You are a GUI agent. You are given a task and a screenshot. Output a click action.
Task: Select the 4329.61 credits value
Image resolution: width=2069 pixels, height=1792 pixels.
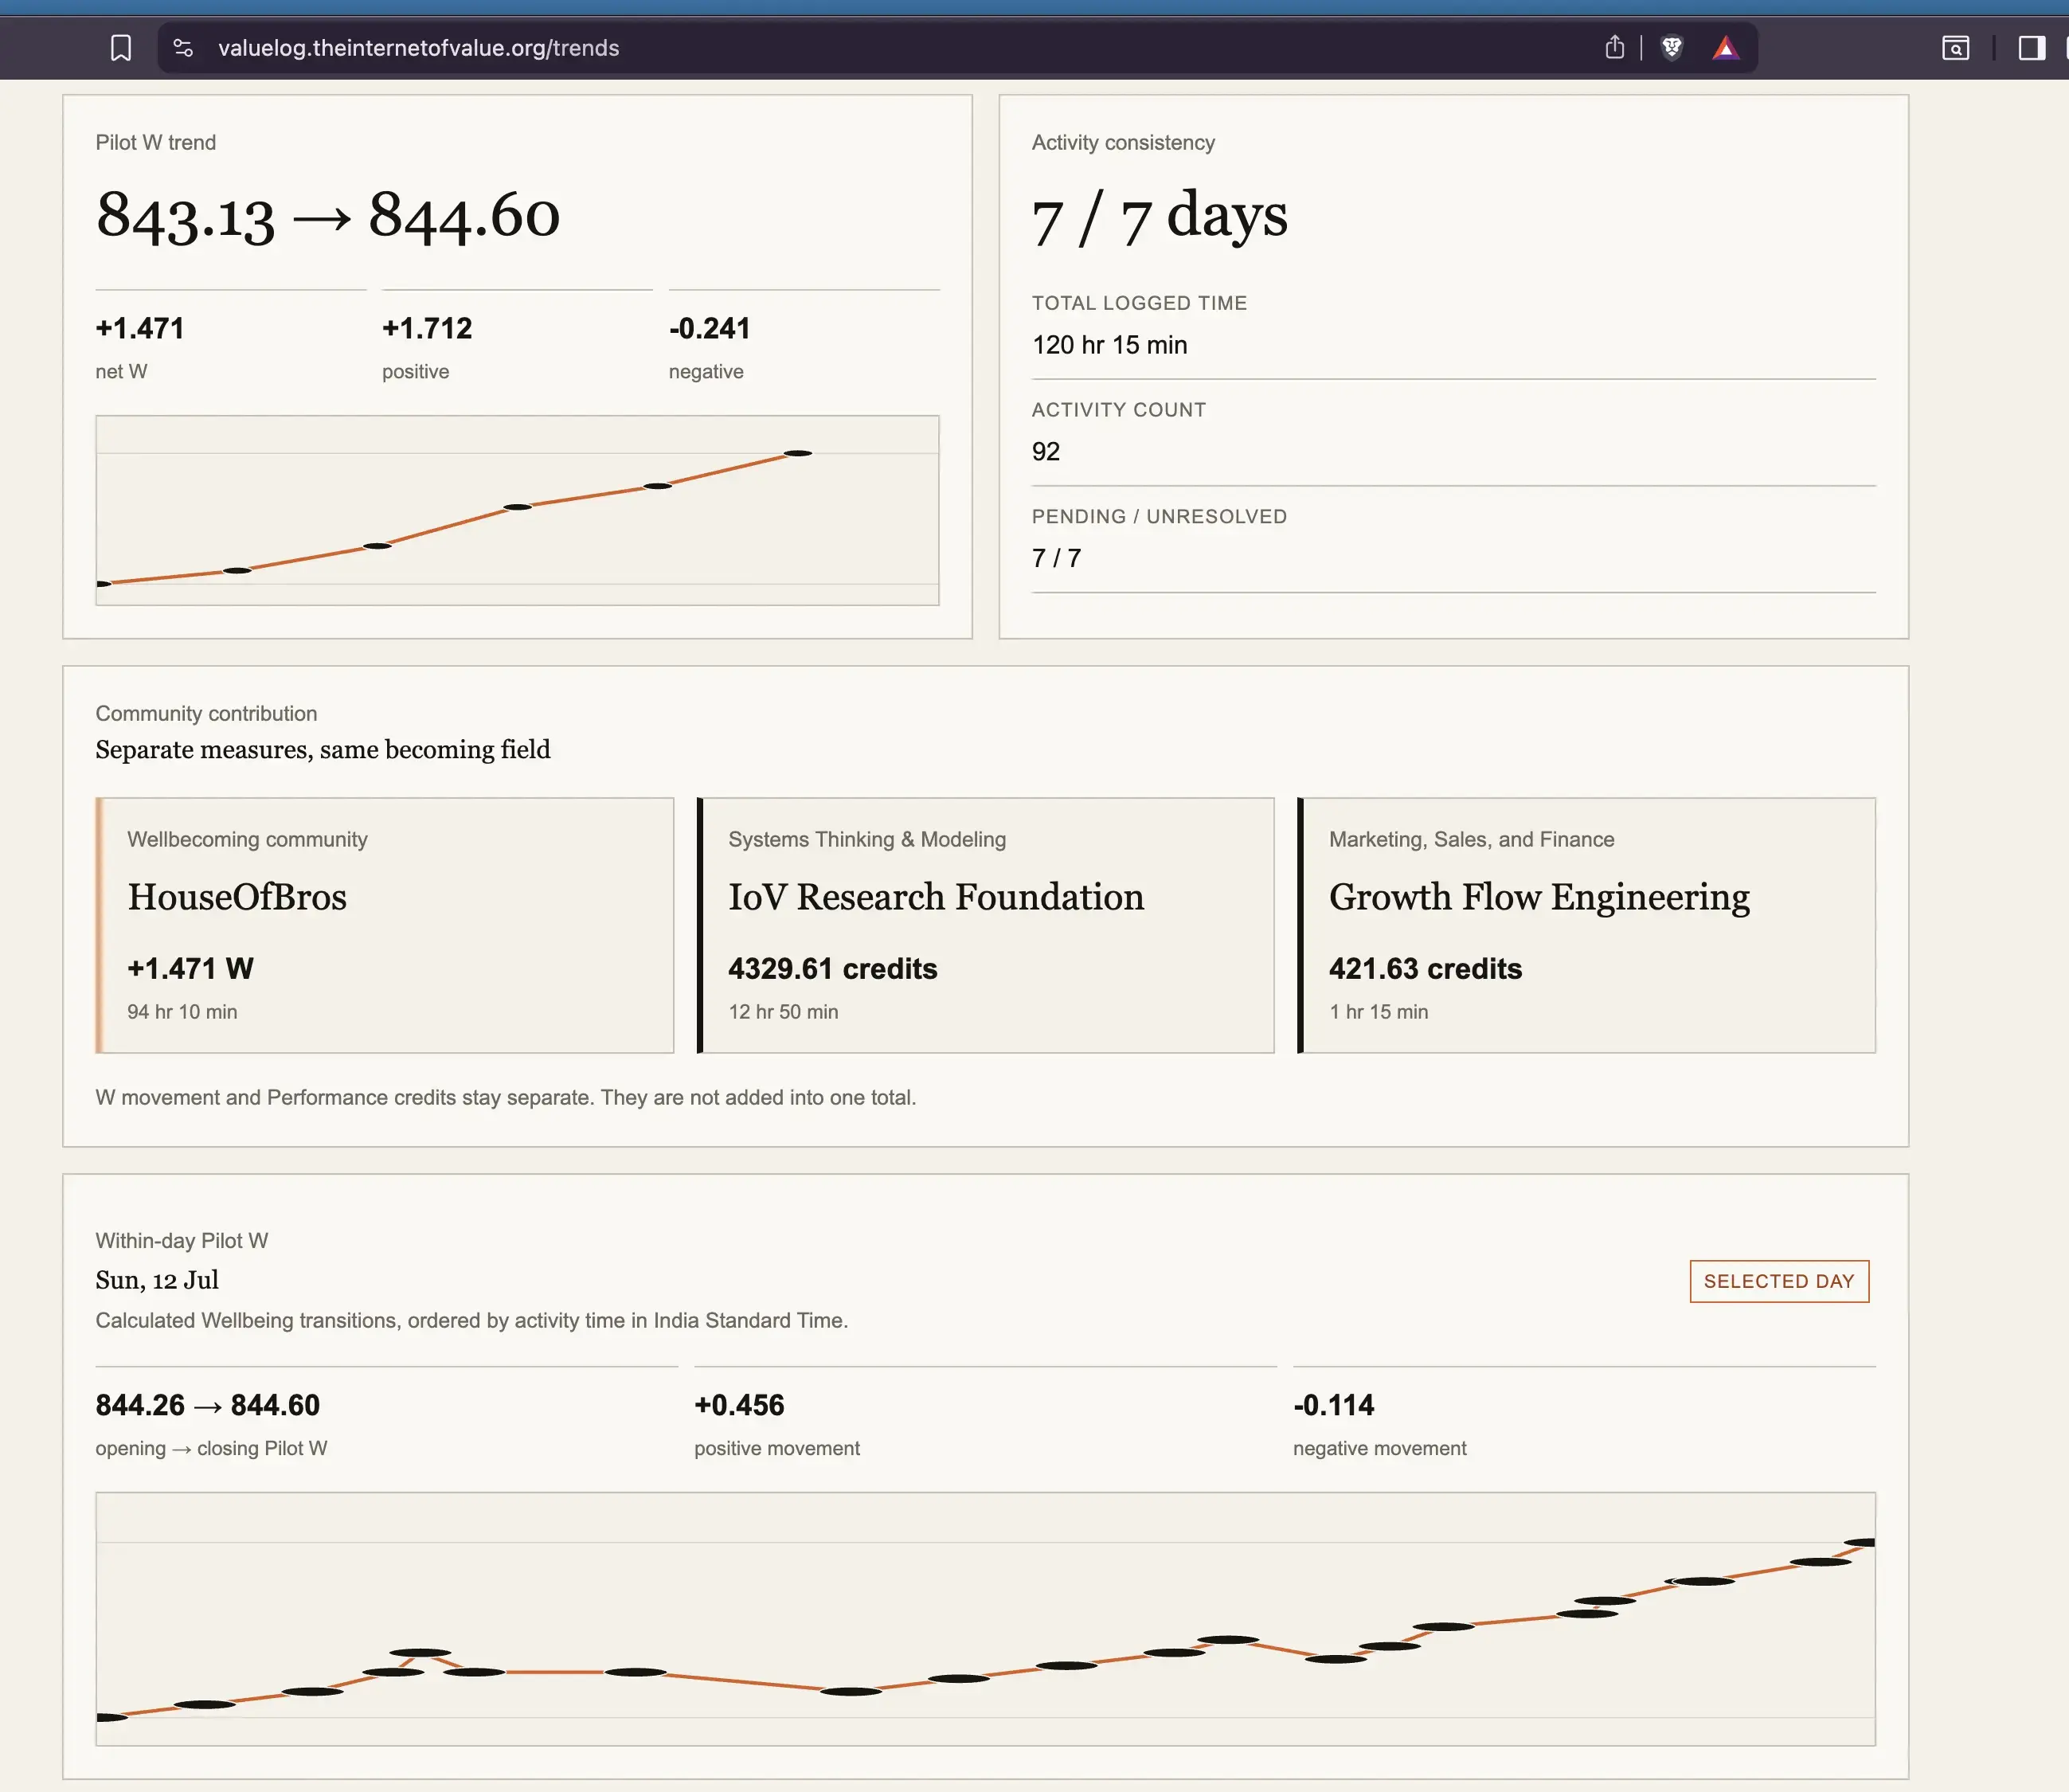833,969
